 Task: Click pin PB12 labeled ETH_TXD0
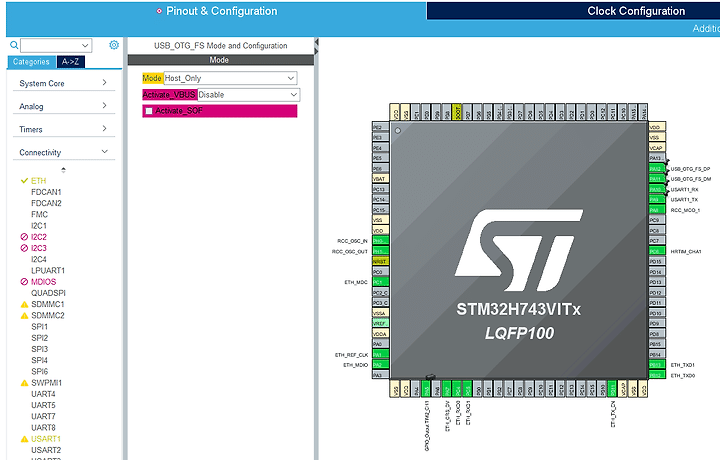(x=657, y=375)
